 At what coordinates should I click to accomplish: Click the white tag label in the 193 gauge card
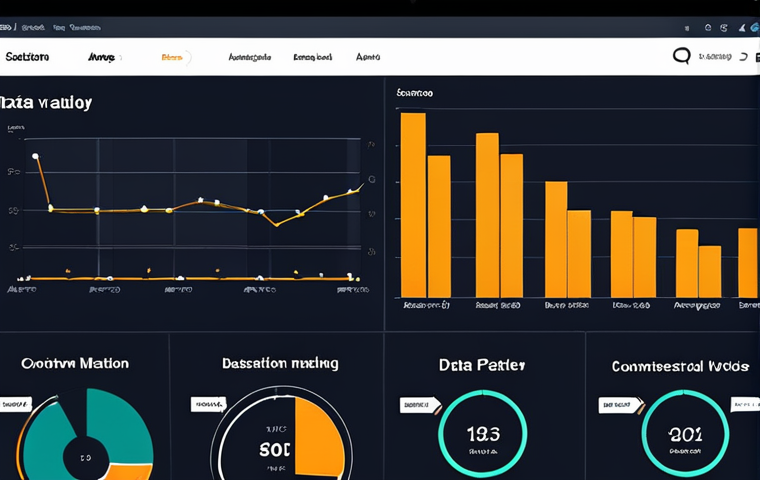[420, 405]
